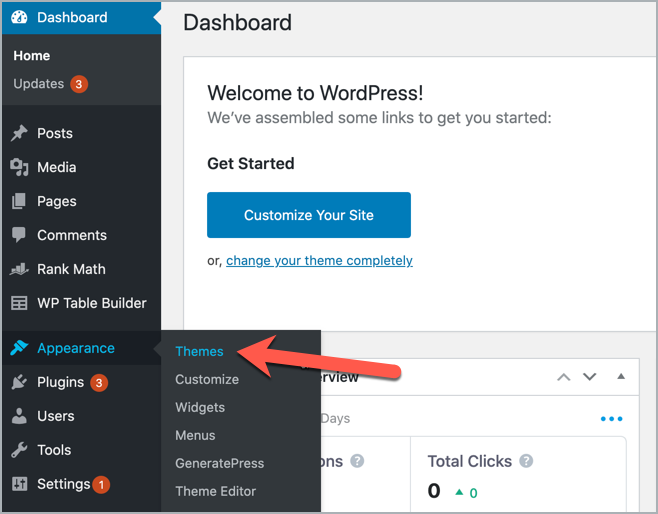Move the overview widget down
This screenshot has width=658, height=514.
(x=590, y=377)
